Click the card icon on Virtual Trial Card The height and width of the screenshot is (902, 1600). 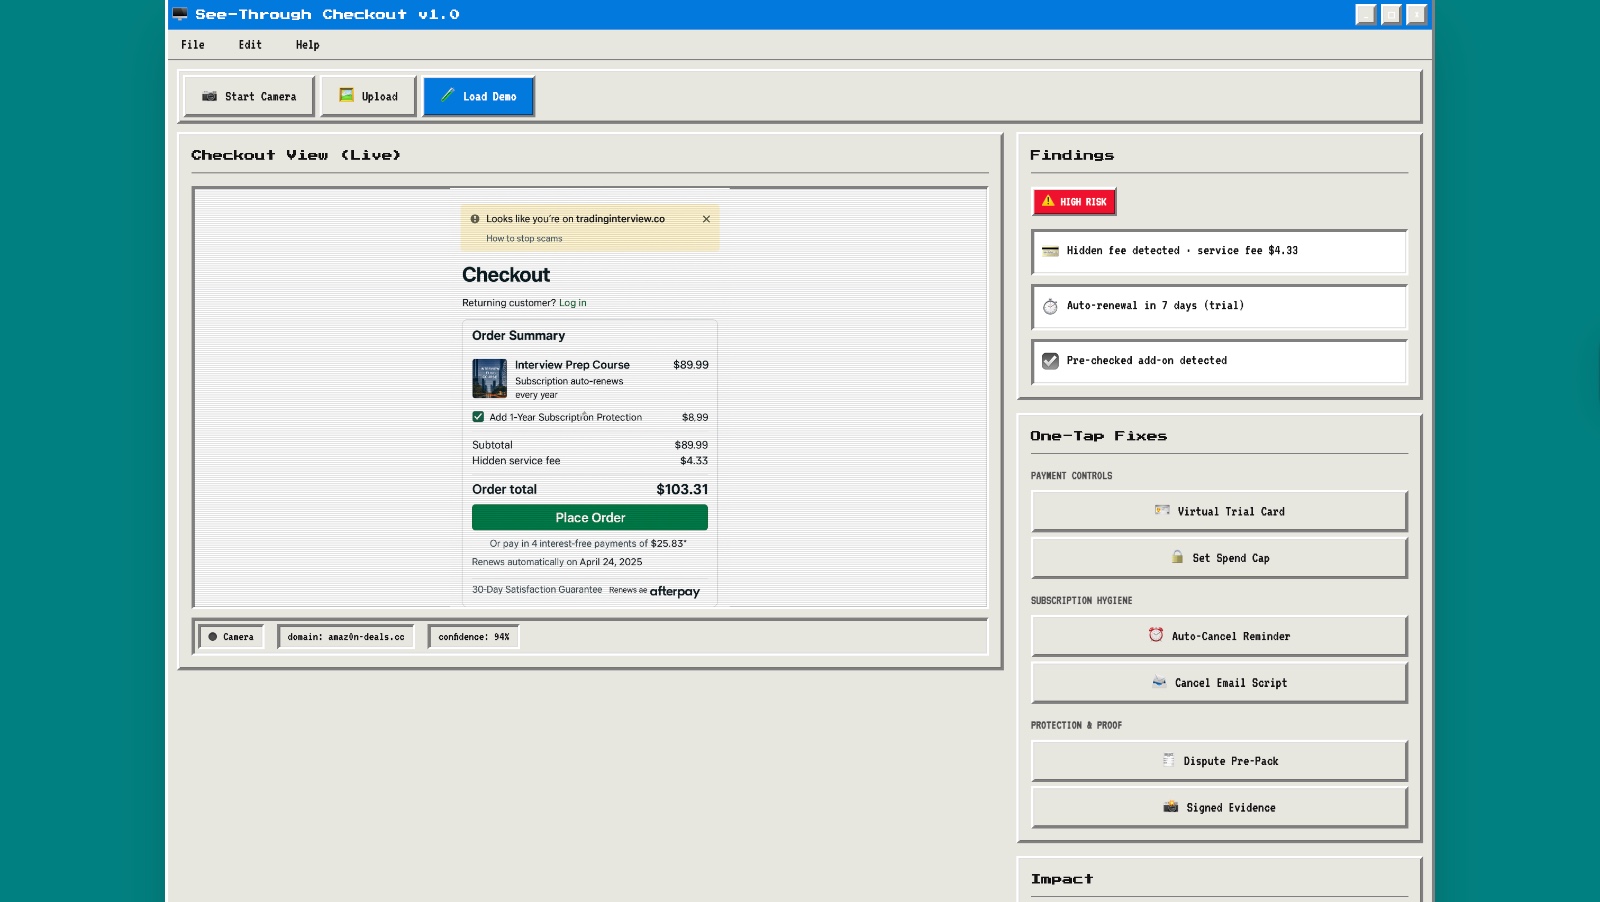[x=1162, y=510]
